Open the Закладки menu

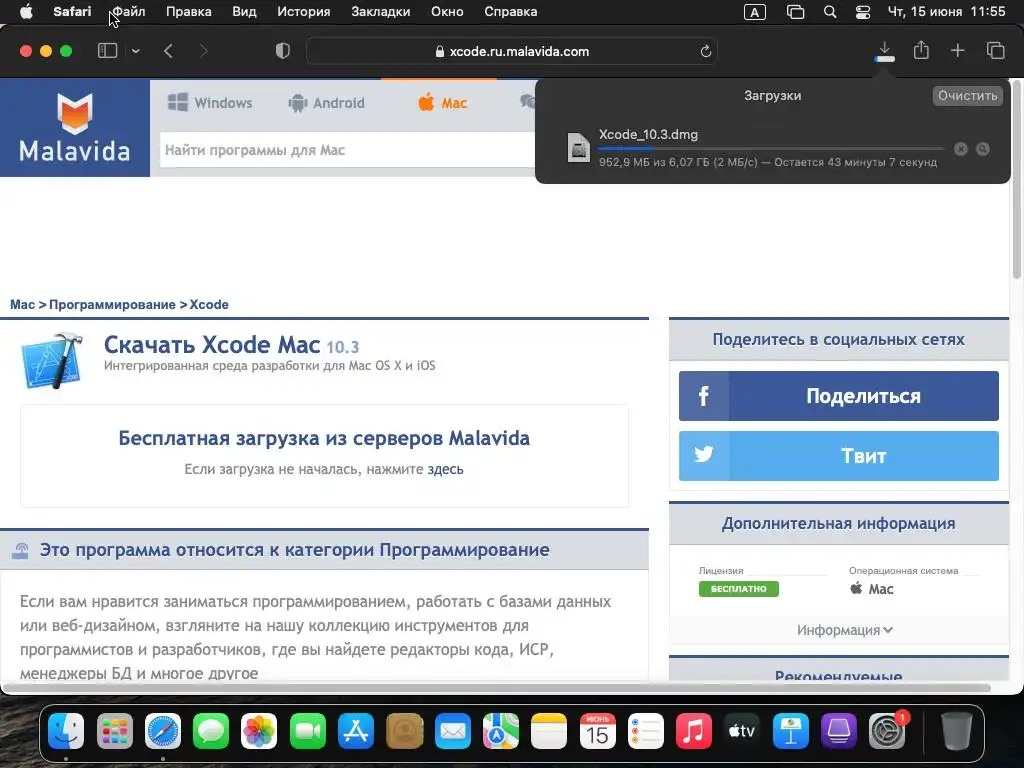(381, 12)
